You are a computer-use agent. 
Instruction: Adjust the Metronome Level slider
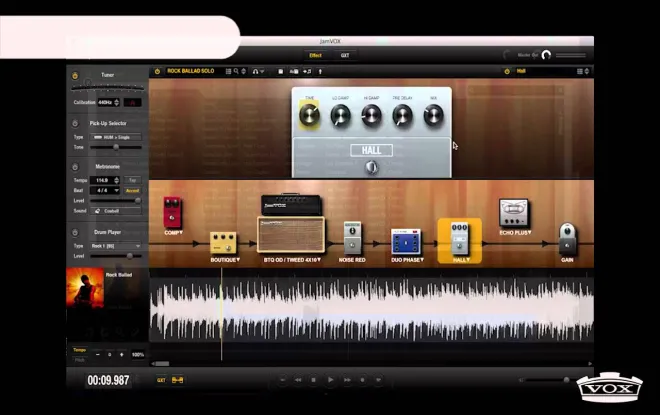click(116, 201)
